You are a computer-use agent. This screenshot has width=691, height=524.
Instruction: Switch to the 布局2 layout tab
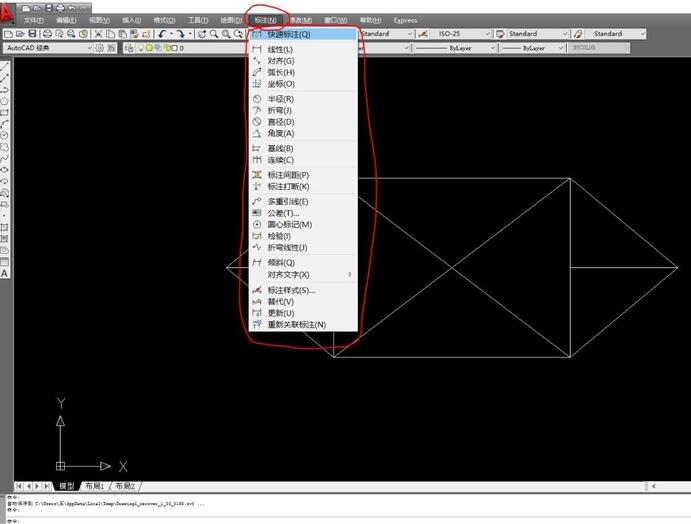(125, 486)
